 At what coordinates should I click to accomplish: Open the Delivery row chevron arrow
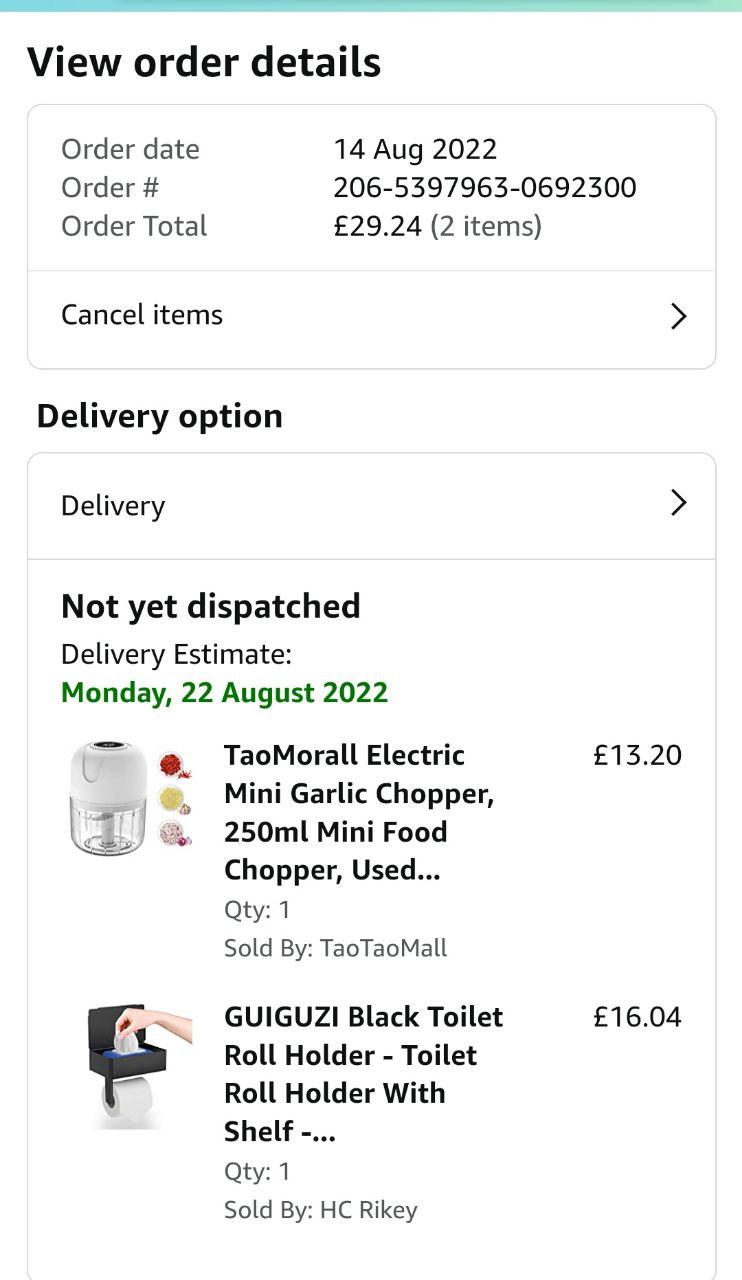678,502
